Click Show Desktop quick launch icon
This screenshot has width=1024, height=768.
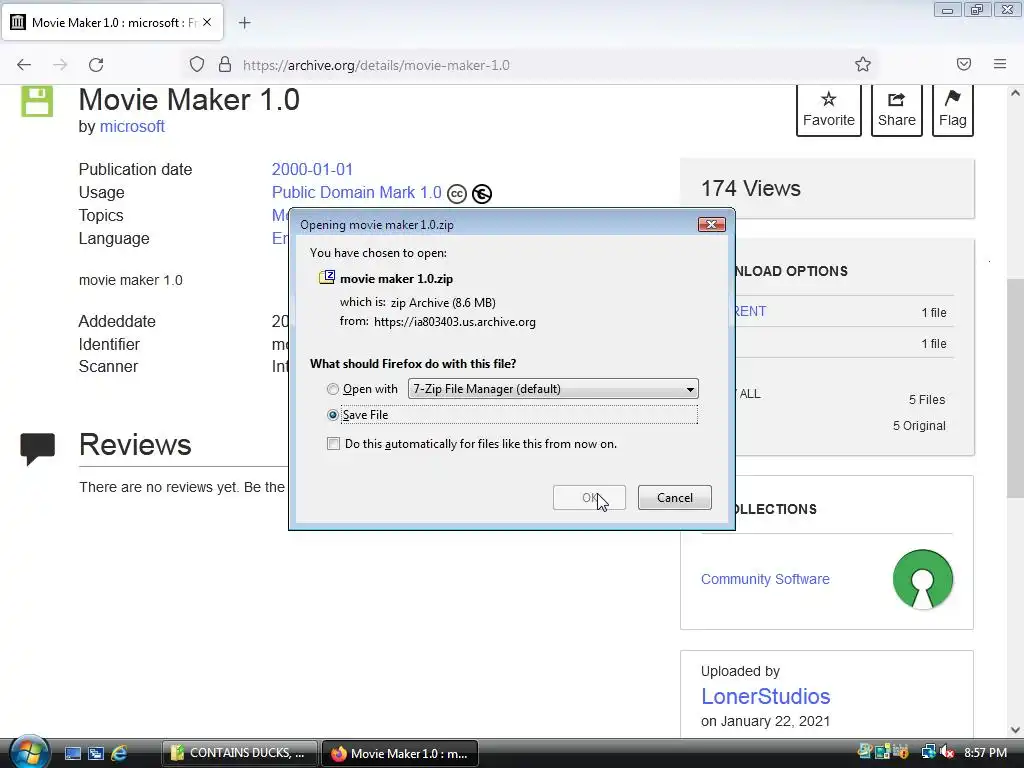click(72, 753)
